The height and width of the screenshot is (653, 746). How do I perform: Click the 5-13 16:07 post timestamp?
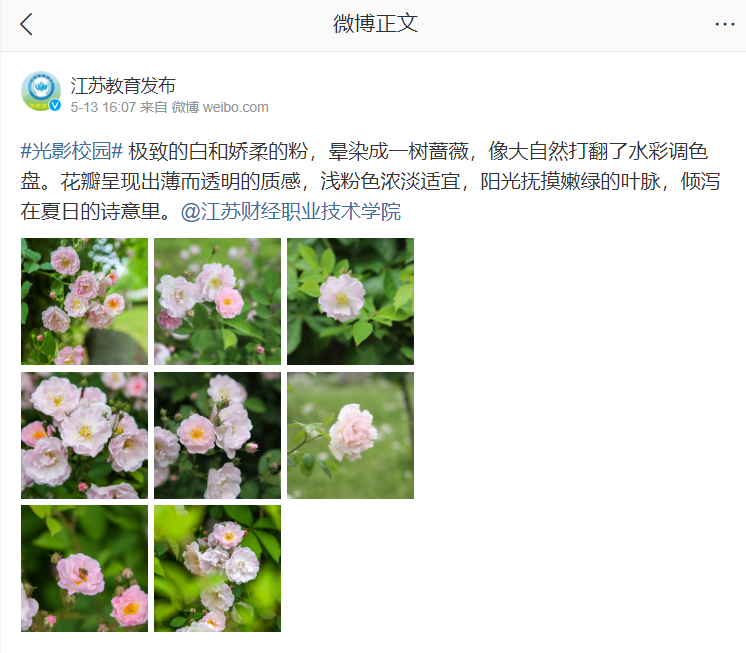[103, 107]
